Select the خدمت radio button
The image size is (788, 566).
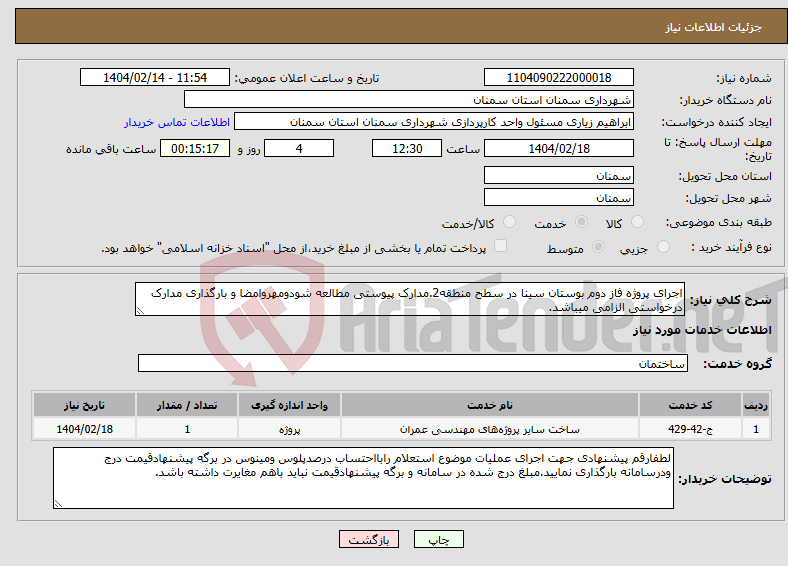pos(581,222)
